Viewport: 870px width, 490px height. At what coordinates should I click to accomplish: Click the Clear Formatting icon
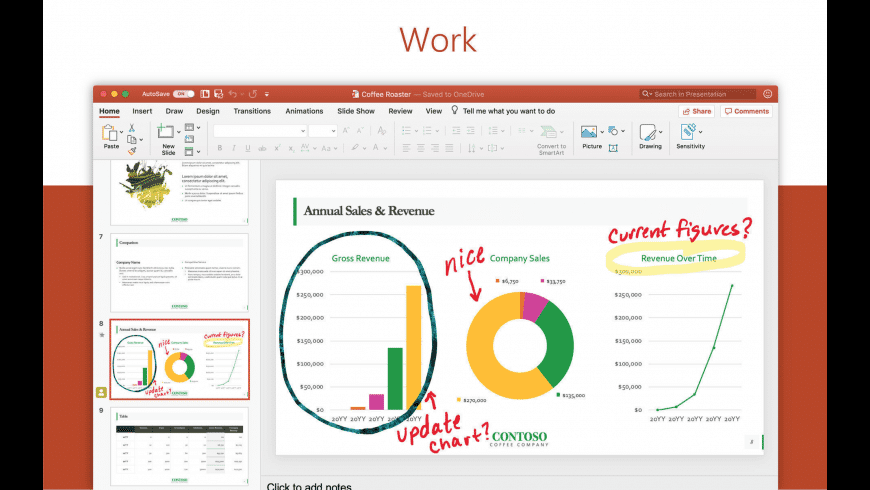click(382, 131)
